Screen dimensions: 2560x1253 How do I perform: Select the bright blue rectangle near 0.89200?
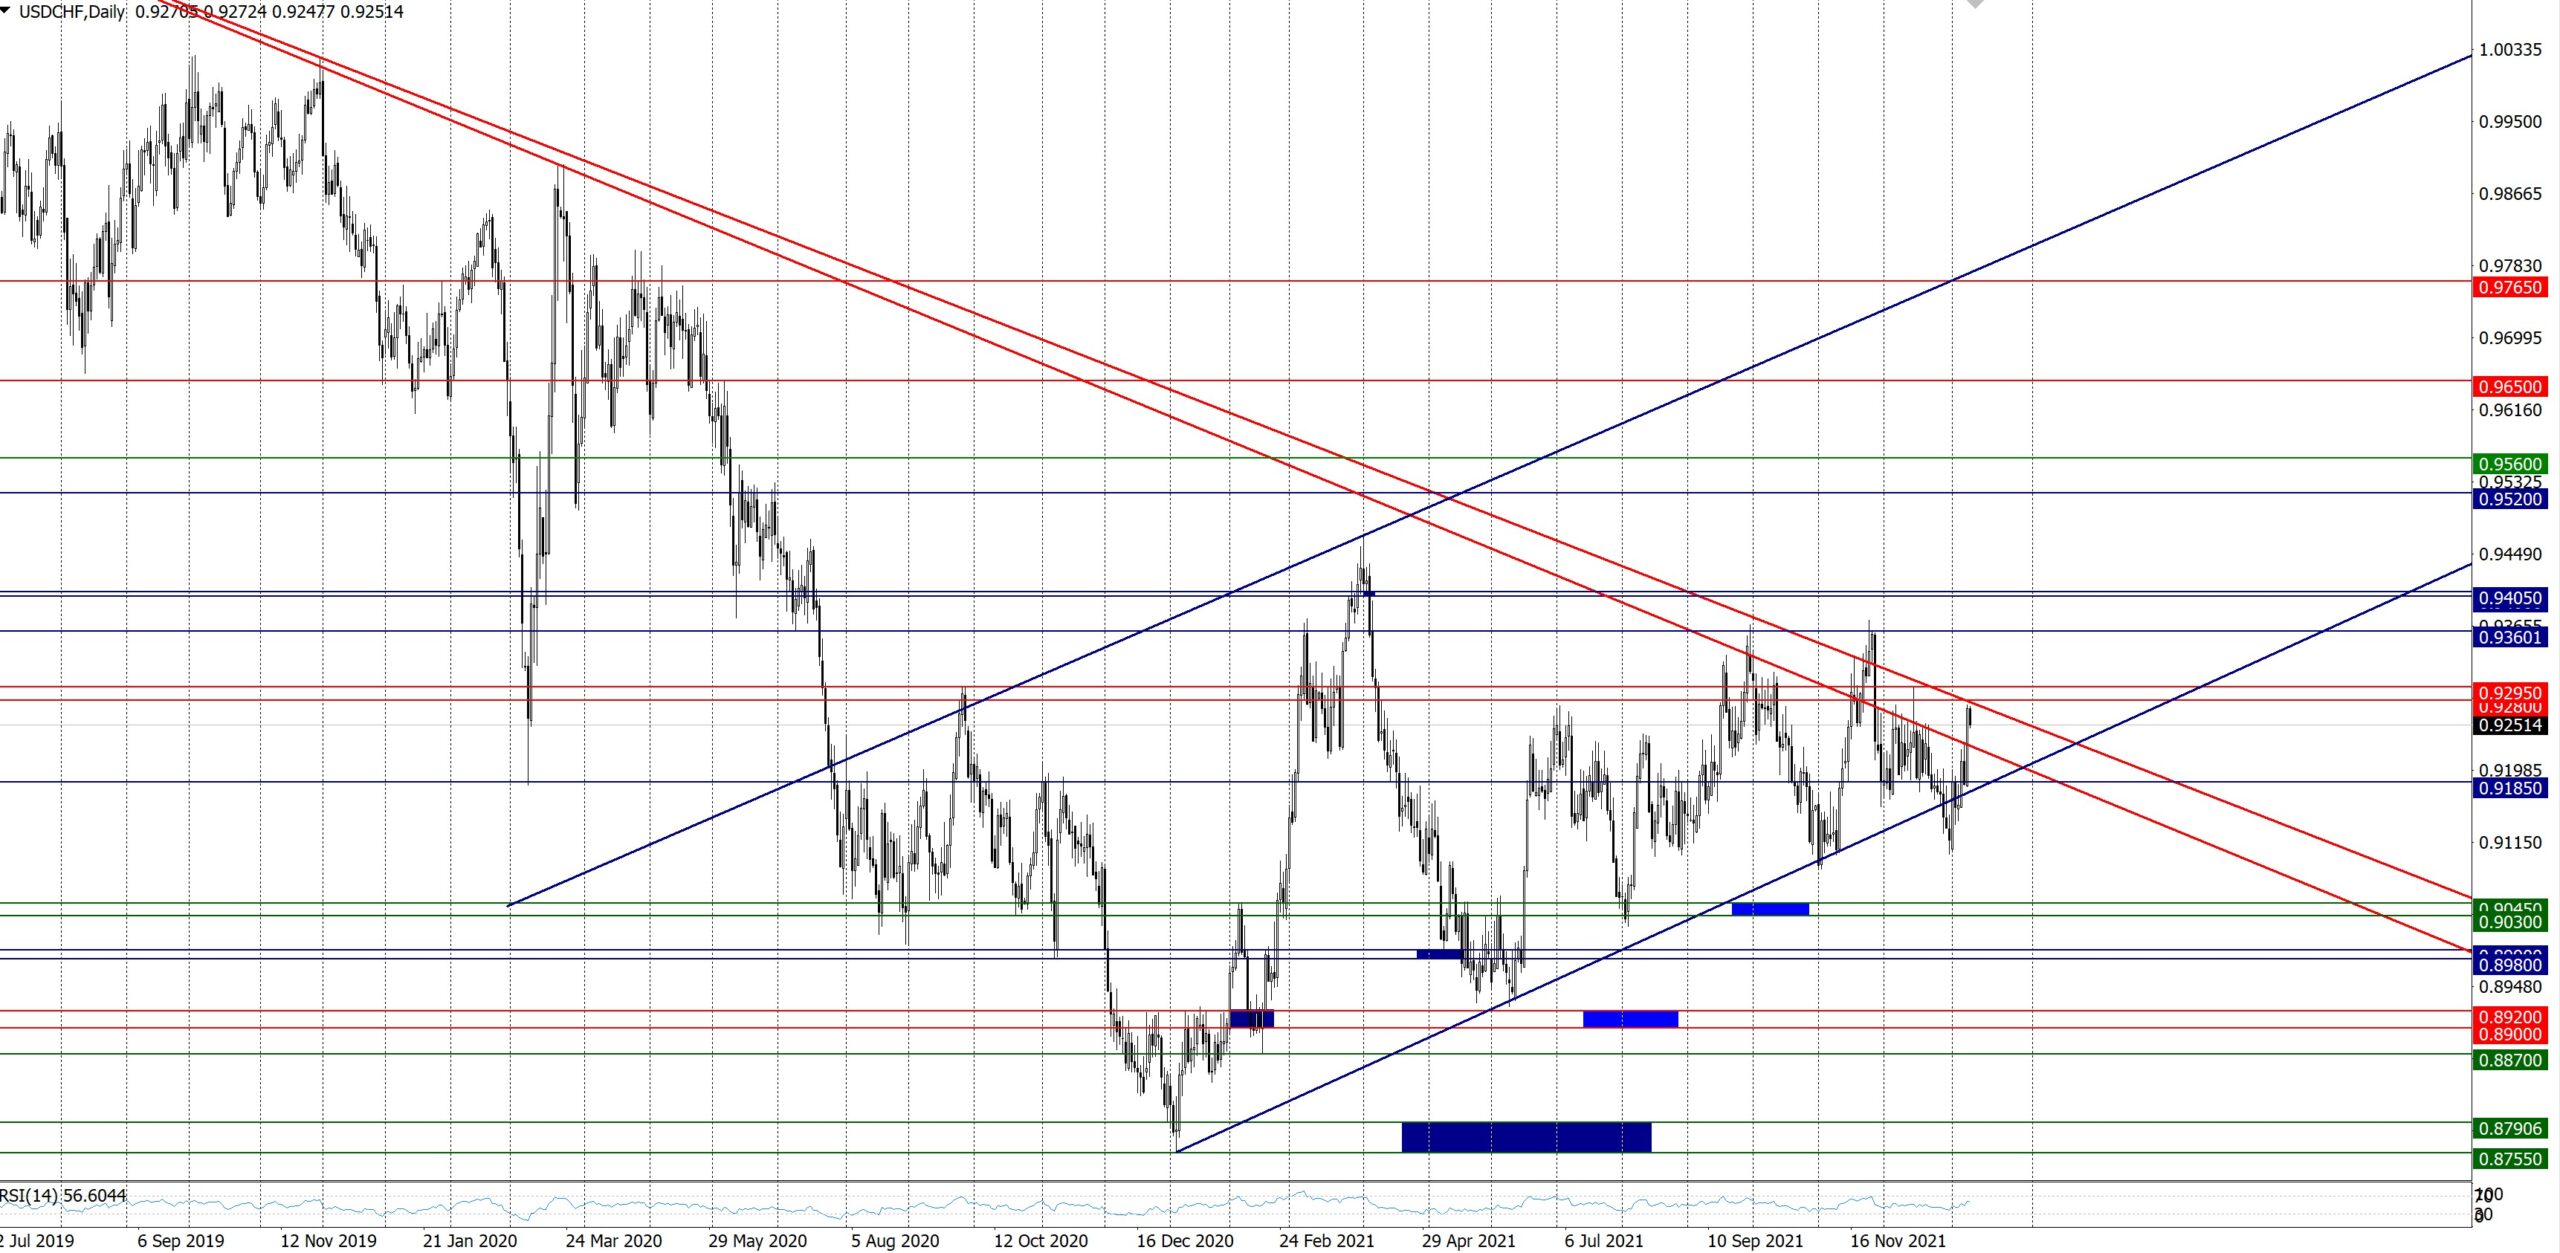[1630, 1019]
